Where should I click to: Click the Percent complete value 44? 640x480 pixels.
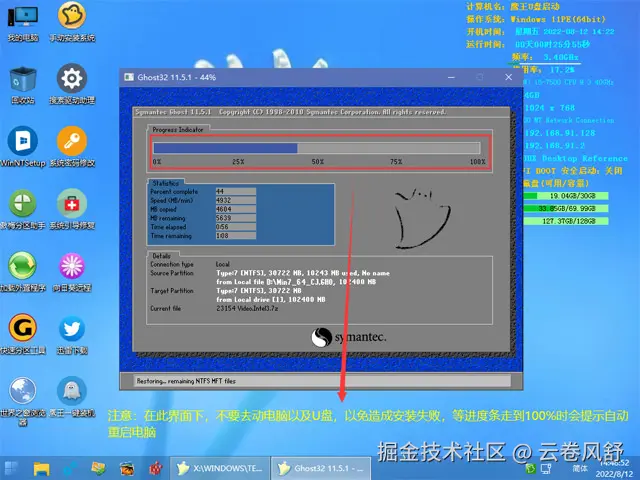[x=236, y=191]
